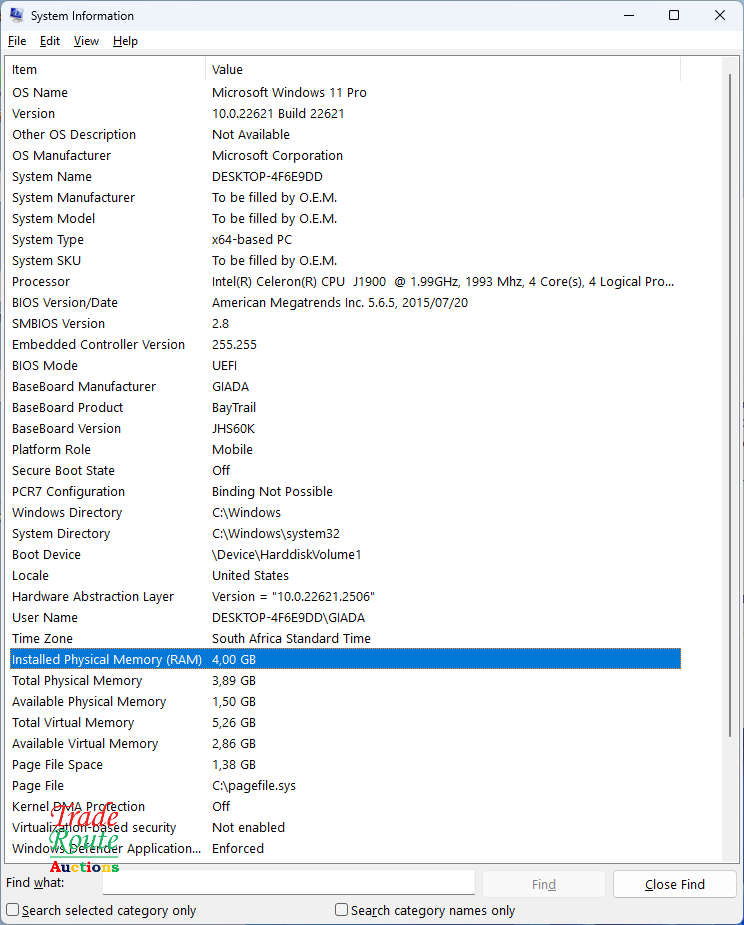Image resolution: width=744 pixels, height=925 pixels.
Task: Open the File menu
Action: tap(17, 41)
